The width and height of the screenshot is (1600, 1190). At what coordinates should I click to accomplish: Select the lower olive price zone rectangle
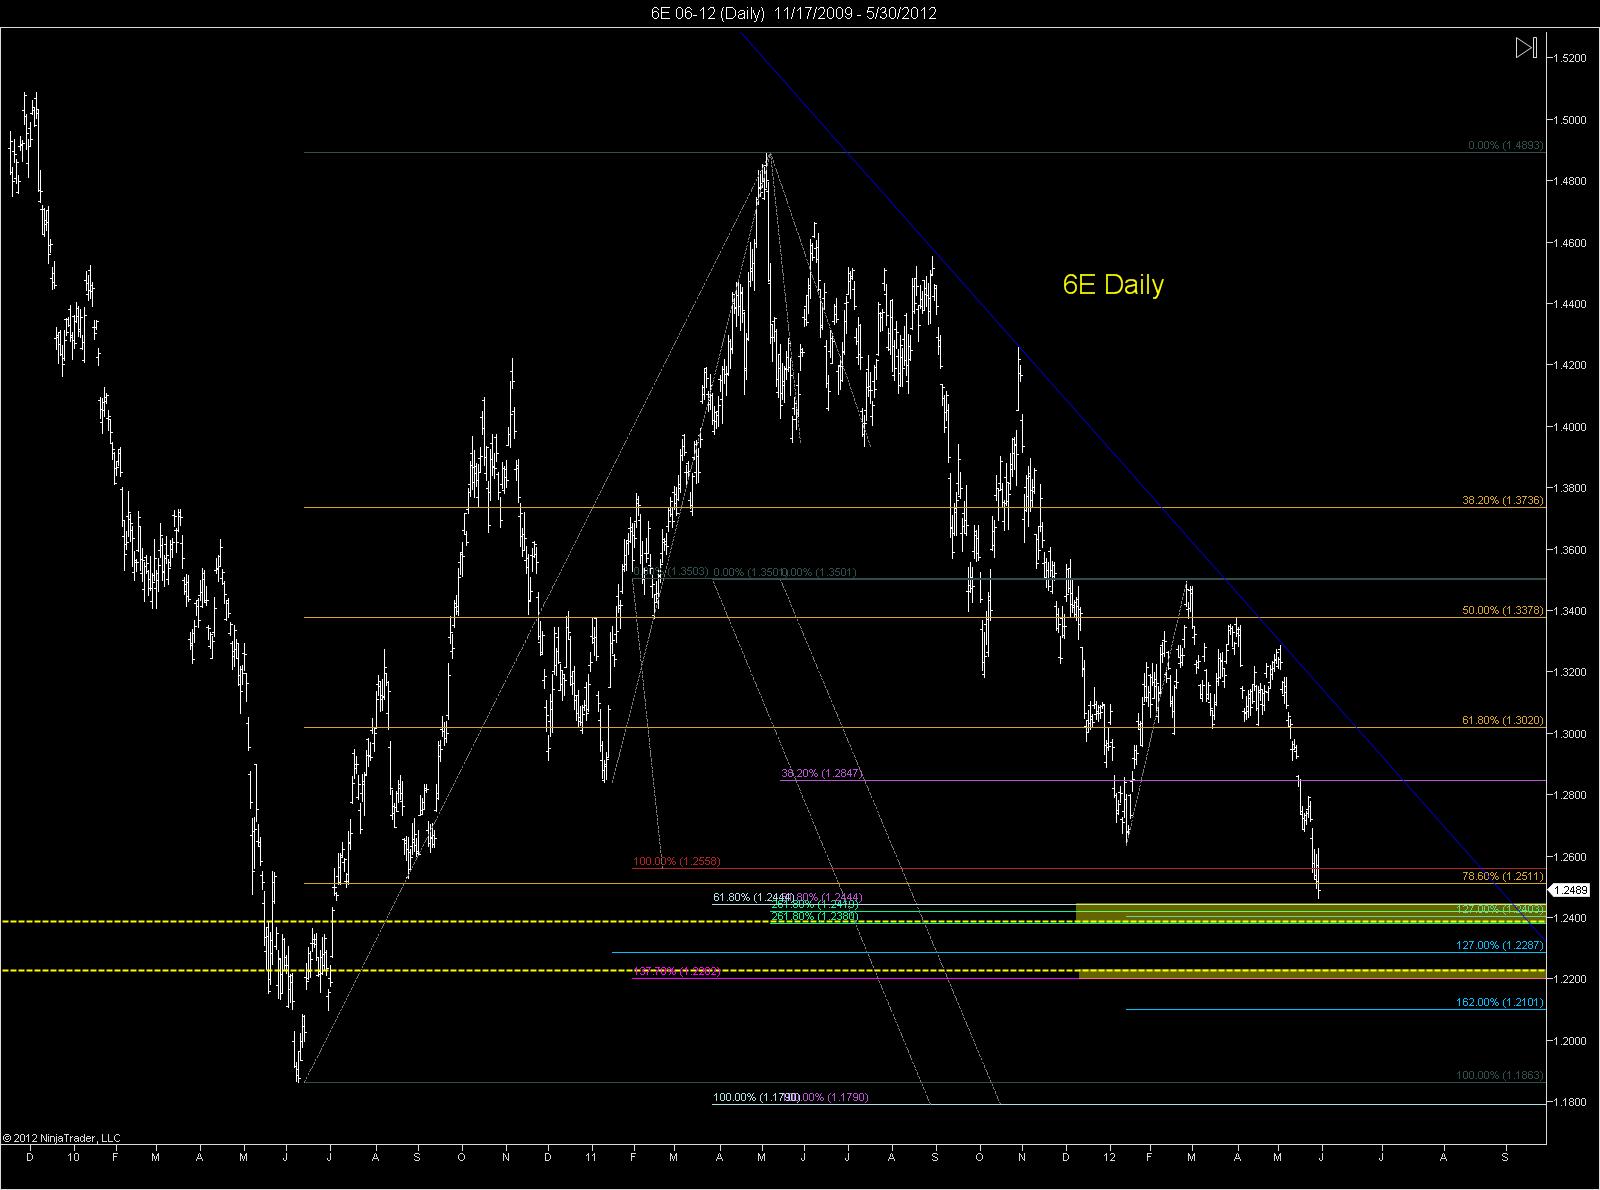coord(1312,973)
